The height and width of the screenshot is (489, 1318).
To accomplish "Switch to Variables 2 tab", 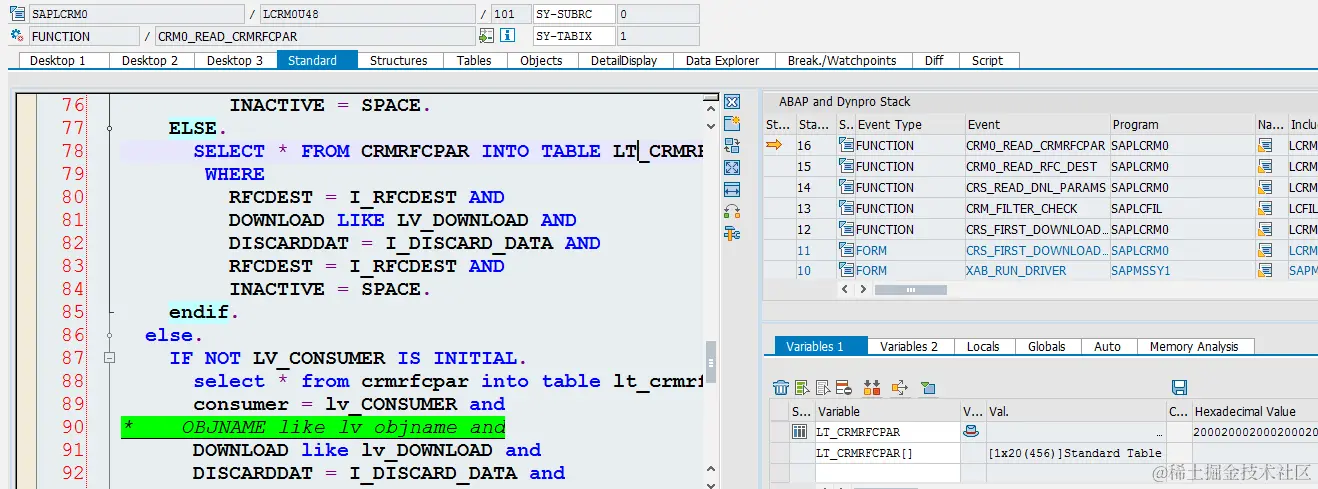I will click(909, 346).
